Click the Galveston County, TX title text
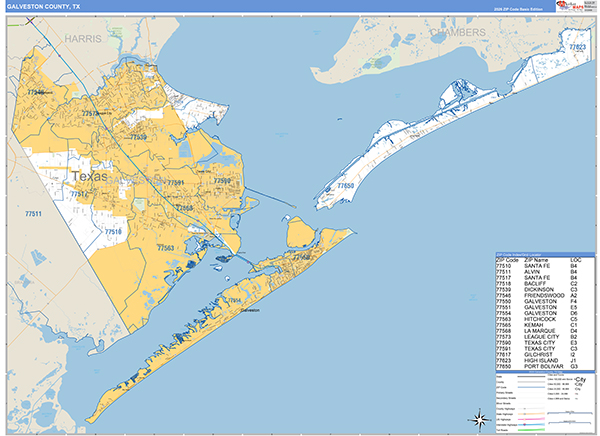 pyautogui.click(x=44, y=7)
